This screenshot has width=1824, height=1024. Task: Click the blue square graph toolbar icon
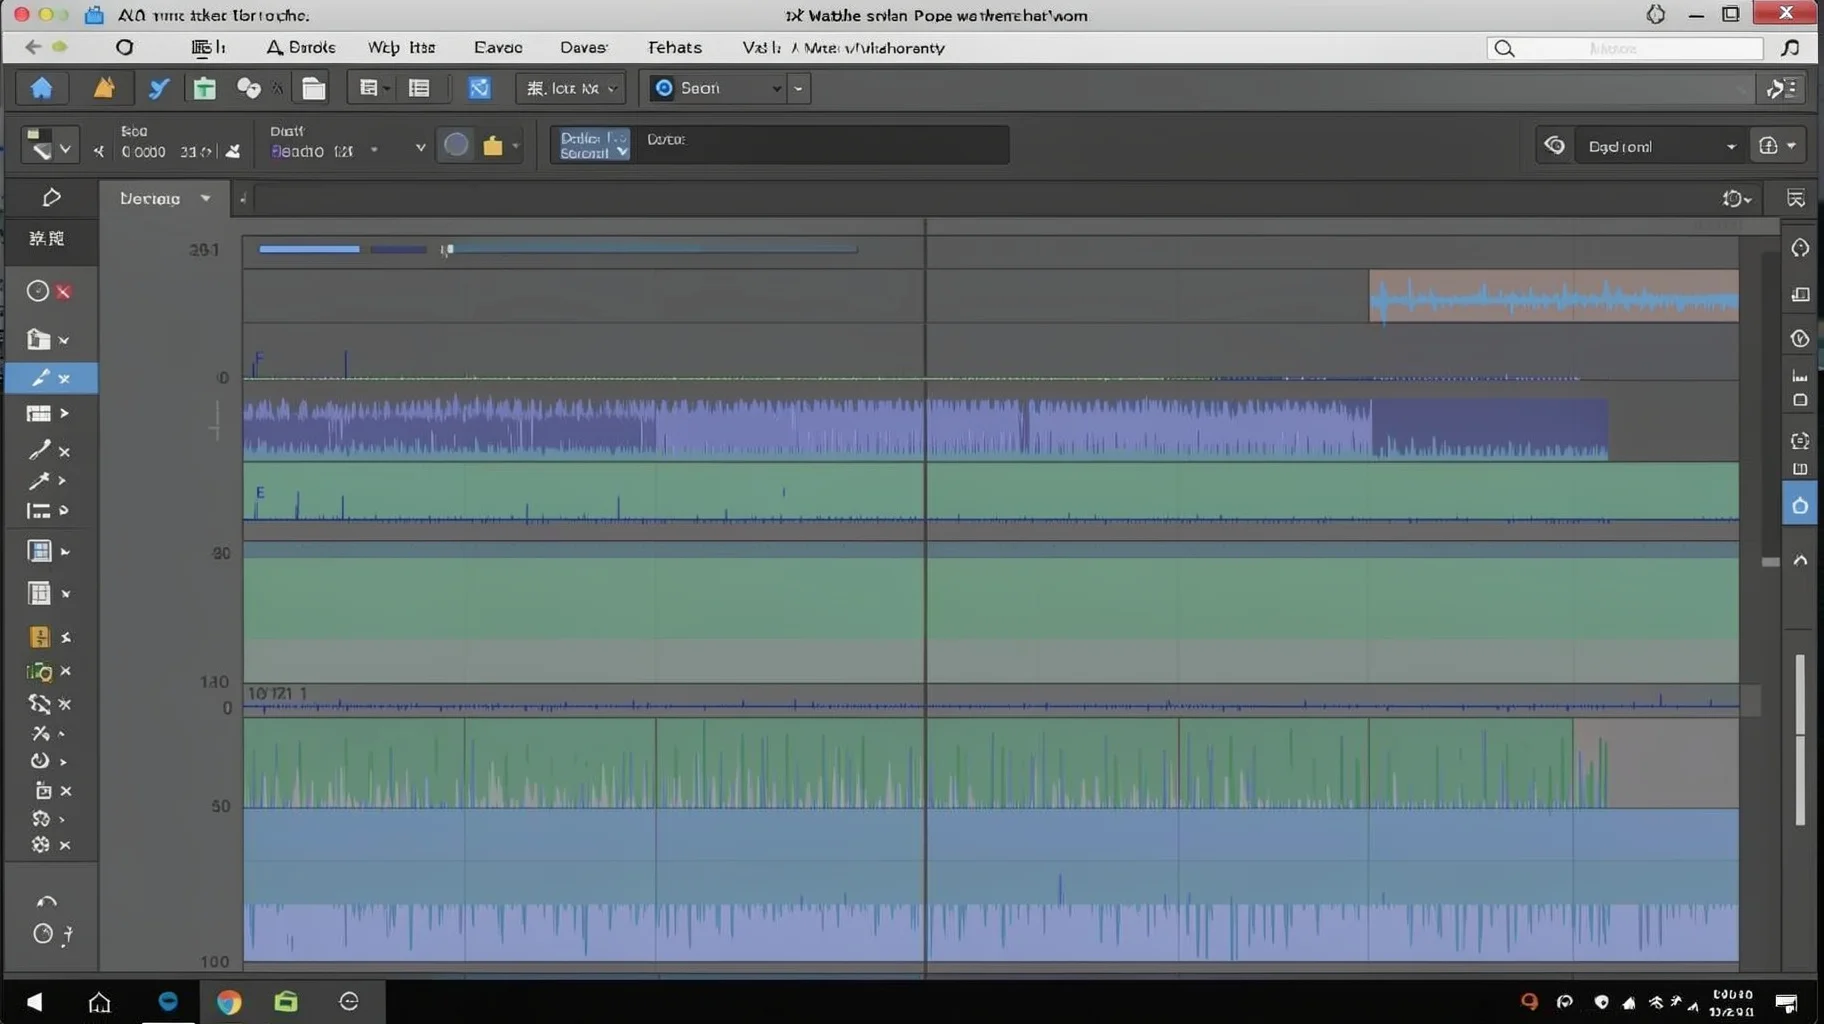tap(480, 88)
